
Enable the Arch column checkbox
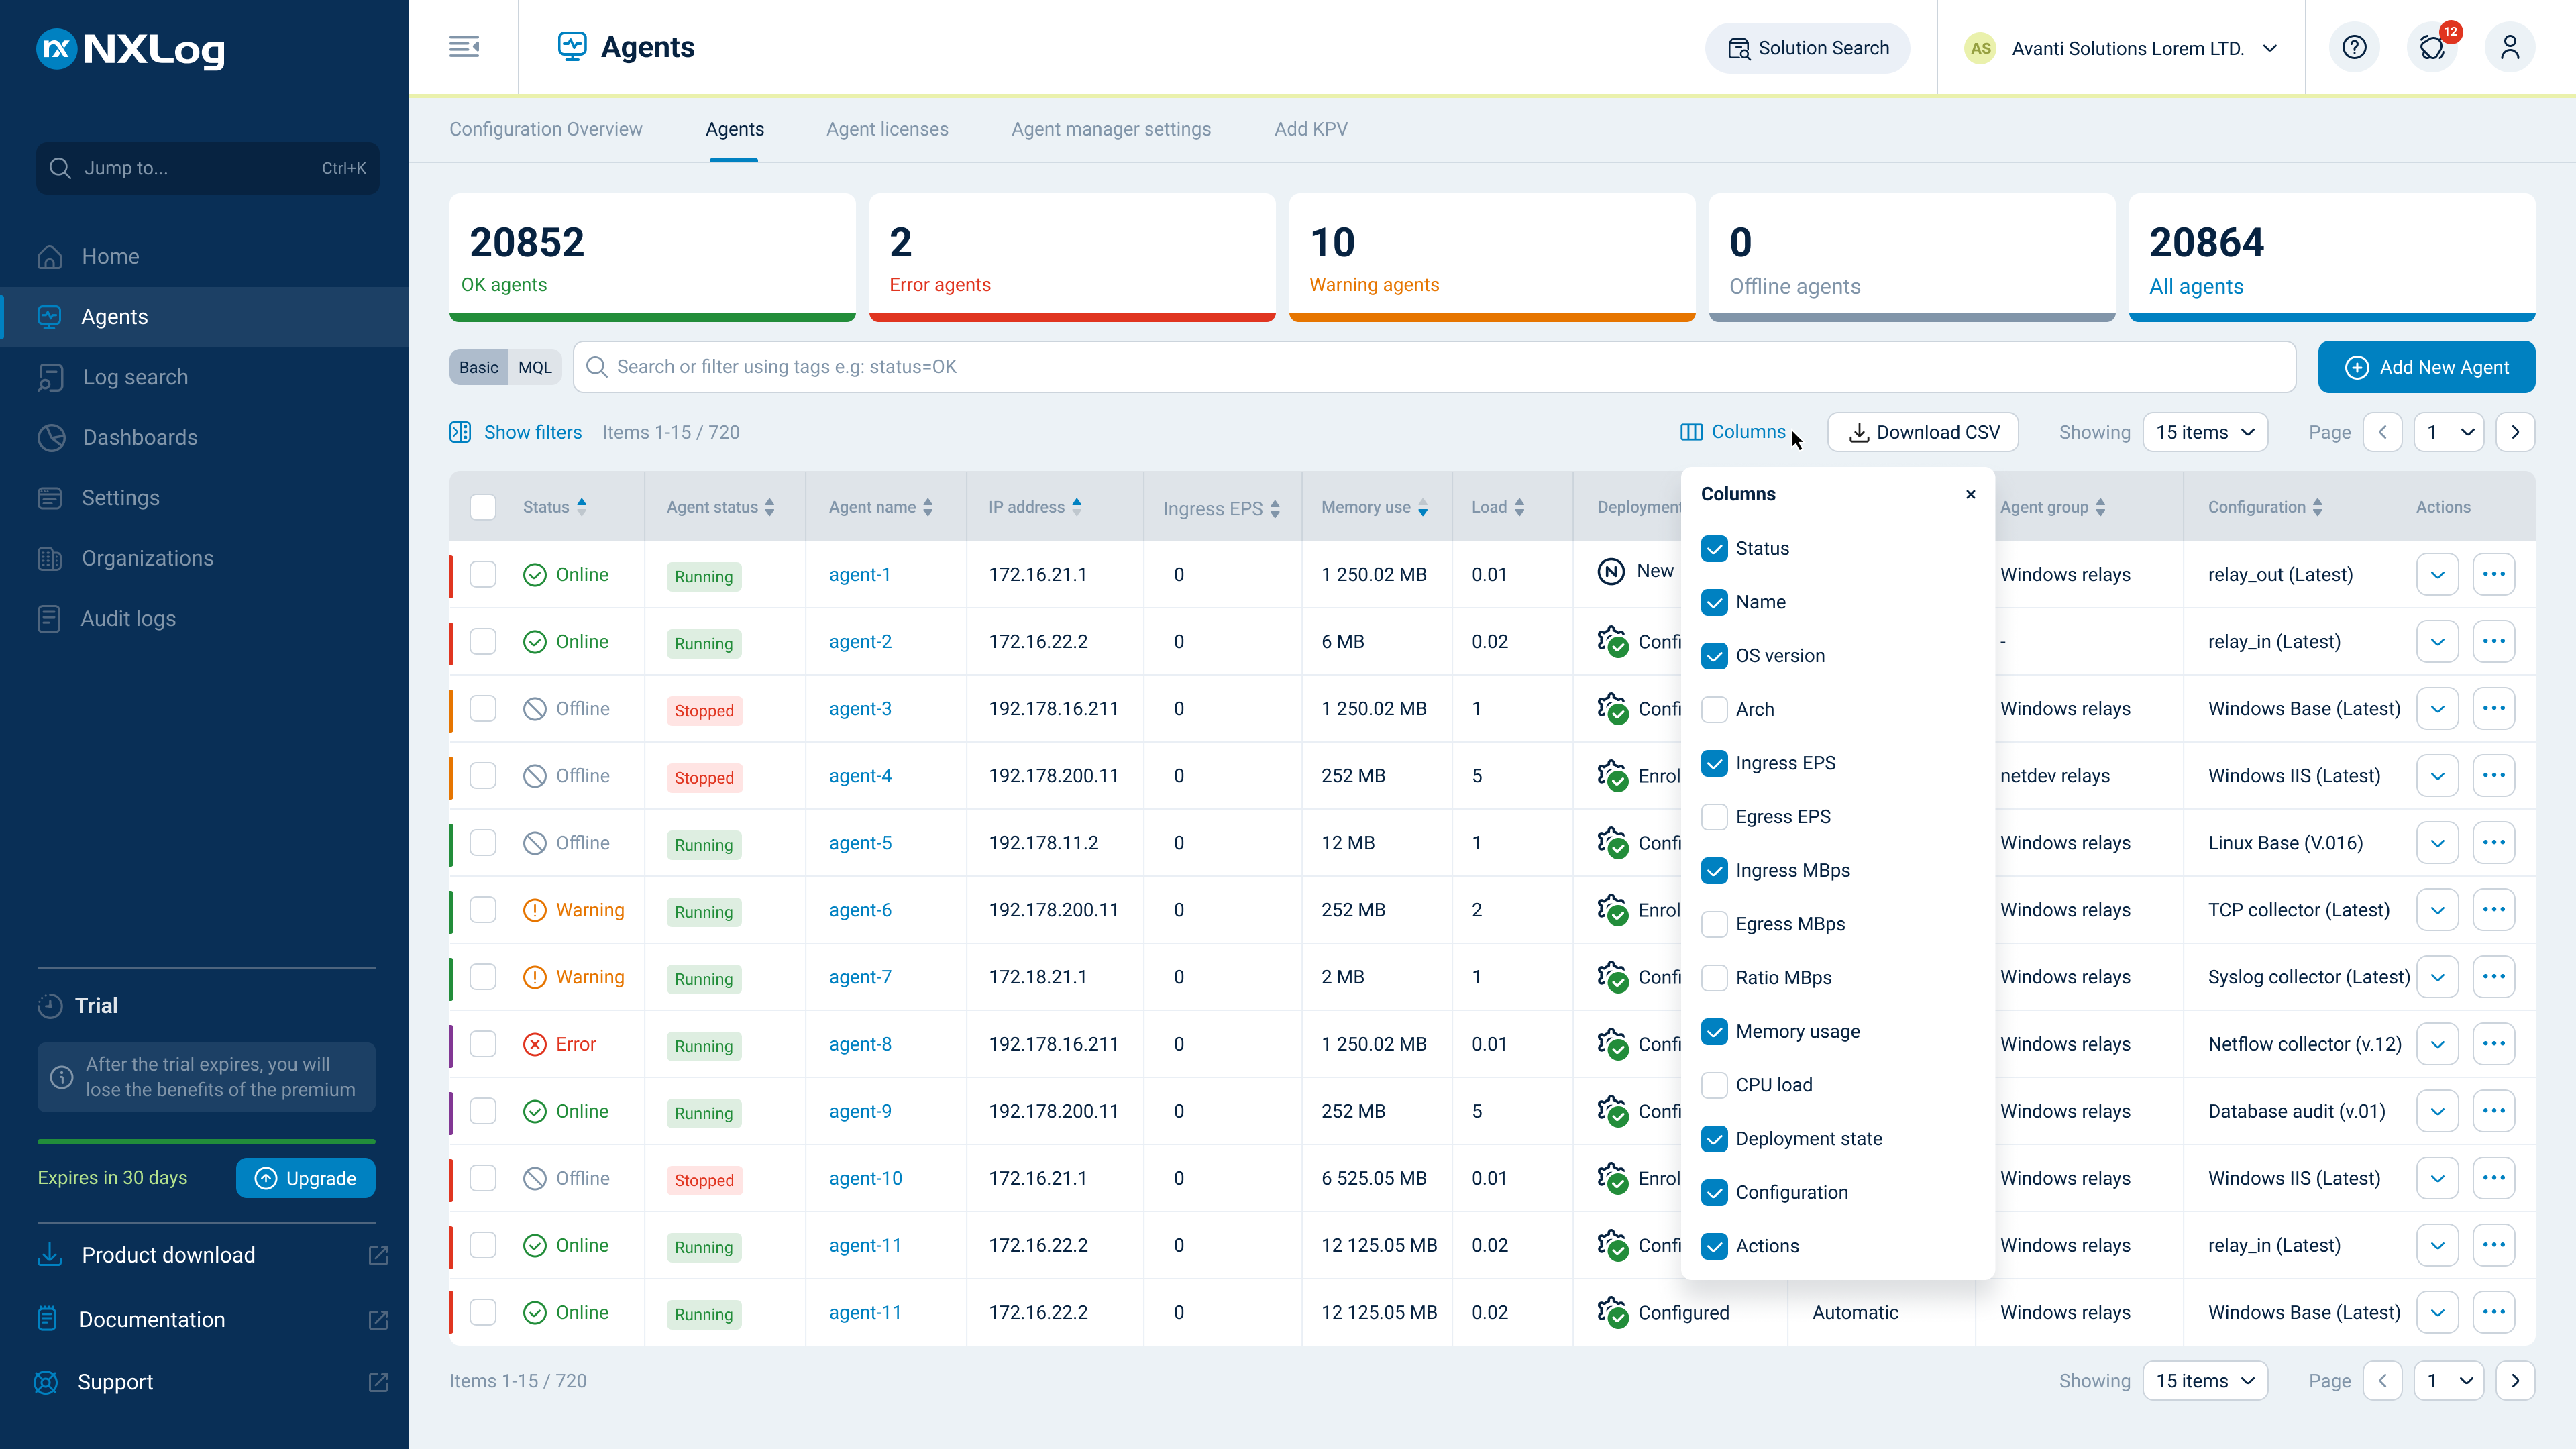click(1714, 709)
